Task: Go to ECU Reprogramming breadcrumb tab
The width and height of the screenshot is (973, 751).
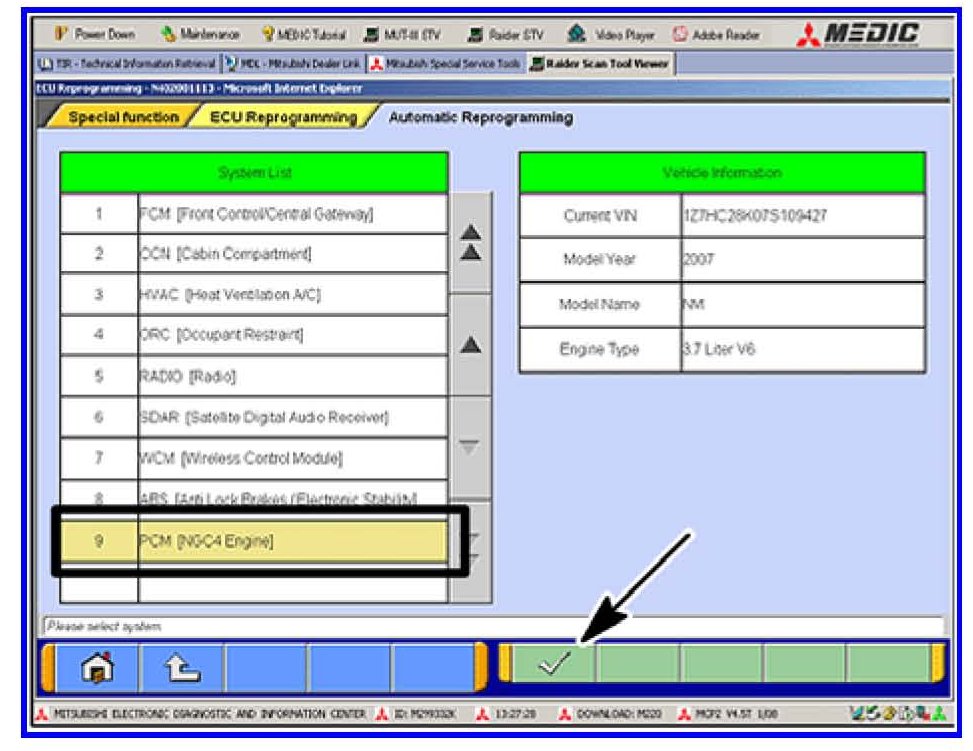Action: point(283,118)
